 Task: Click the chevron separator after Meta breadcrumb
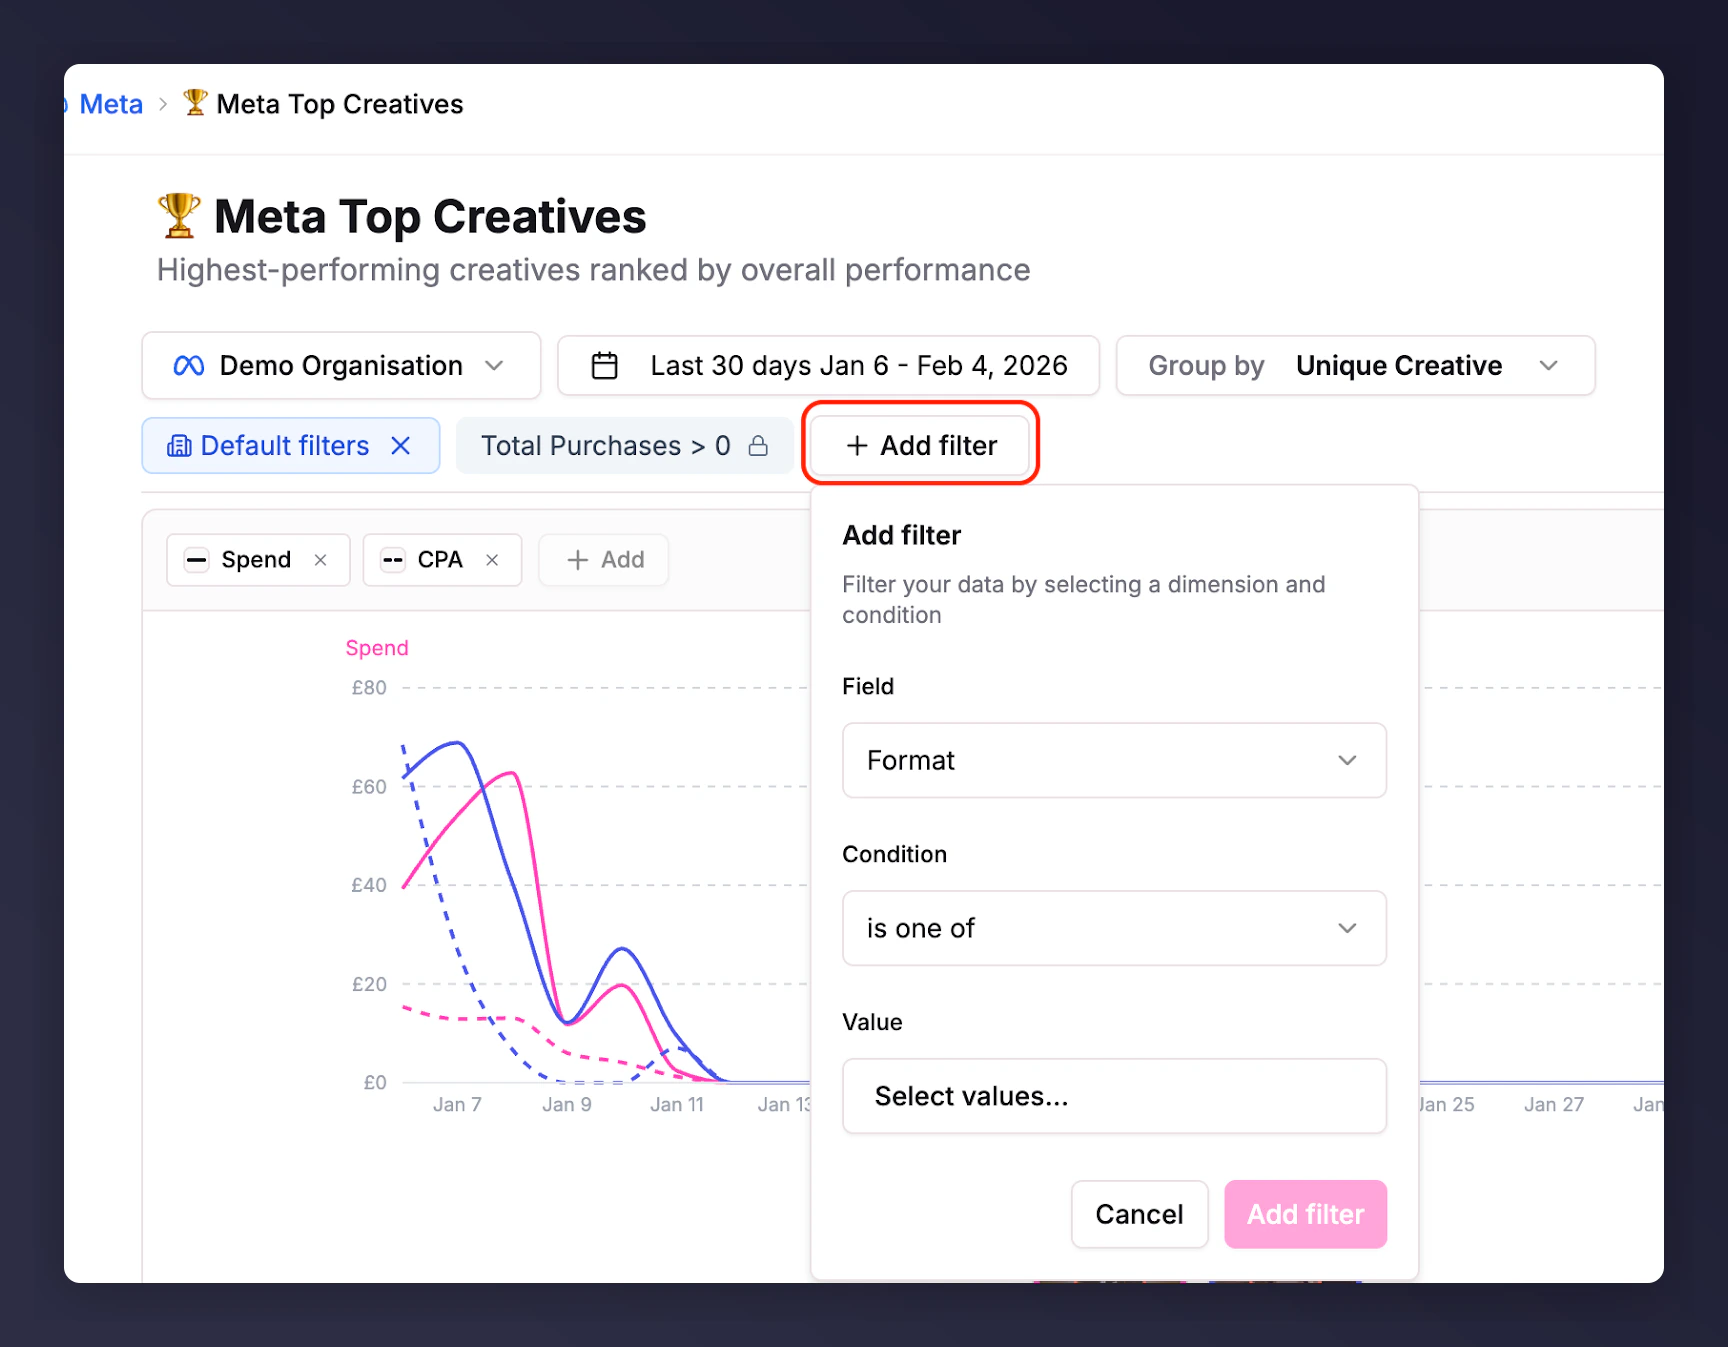click(x=163, y=104)
